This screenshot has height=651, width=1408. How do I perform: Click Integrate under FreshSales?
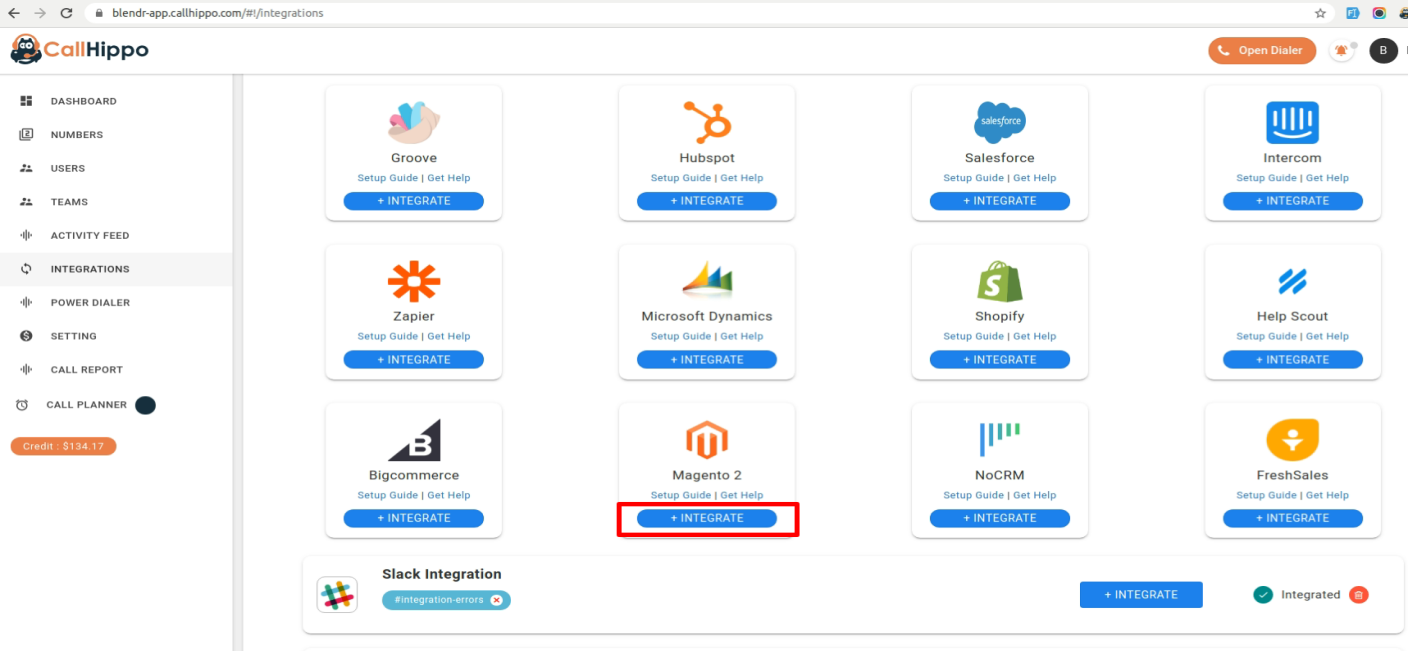click(1292, 518)
